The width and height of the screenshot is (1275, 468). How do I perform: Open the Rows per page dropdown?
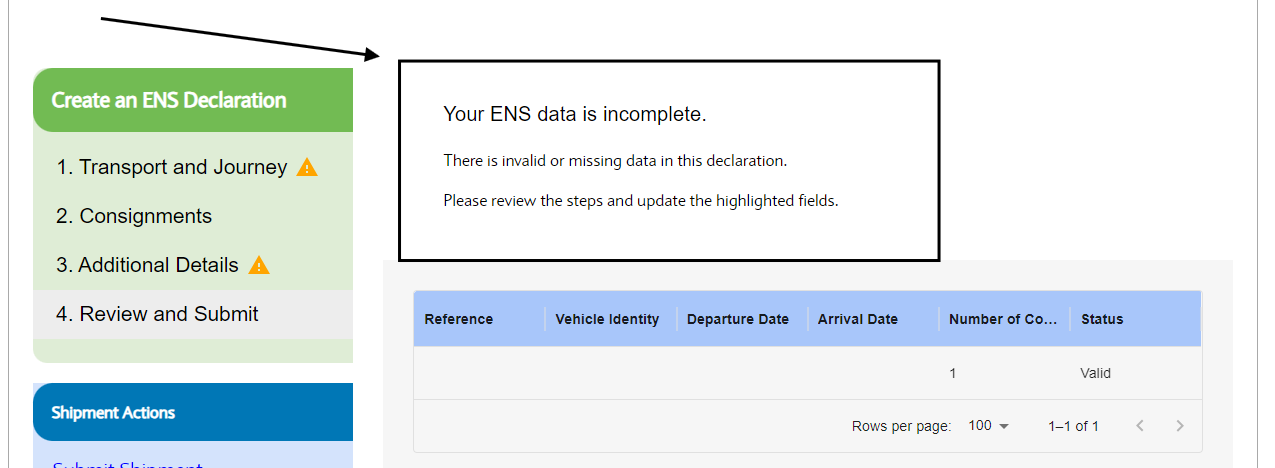pyautogui.click(x=989, y=426)
